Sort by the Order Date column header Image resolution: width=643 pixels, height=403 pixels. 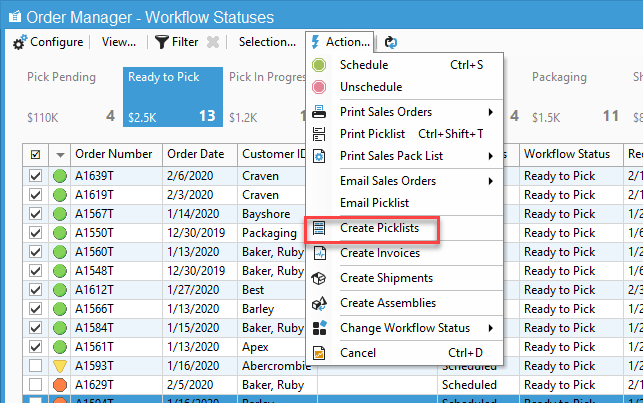pyautogui.click(x=200, y=155)
